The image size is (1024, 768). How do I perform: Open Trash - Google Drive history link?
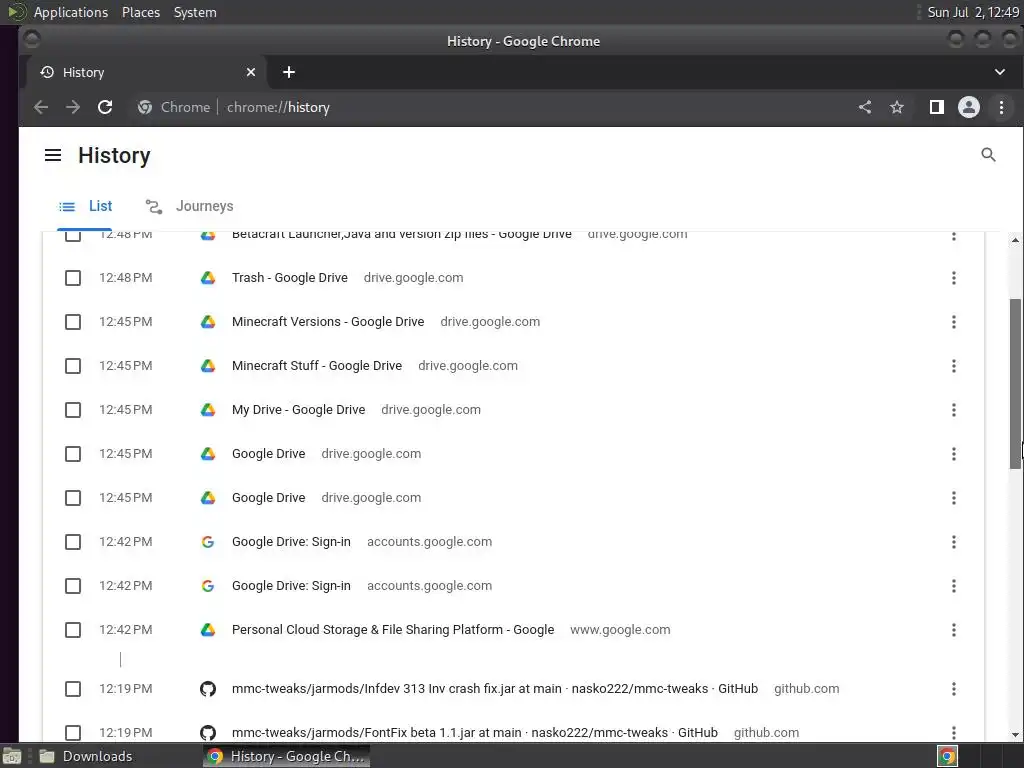289,278
